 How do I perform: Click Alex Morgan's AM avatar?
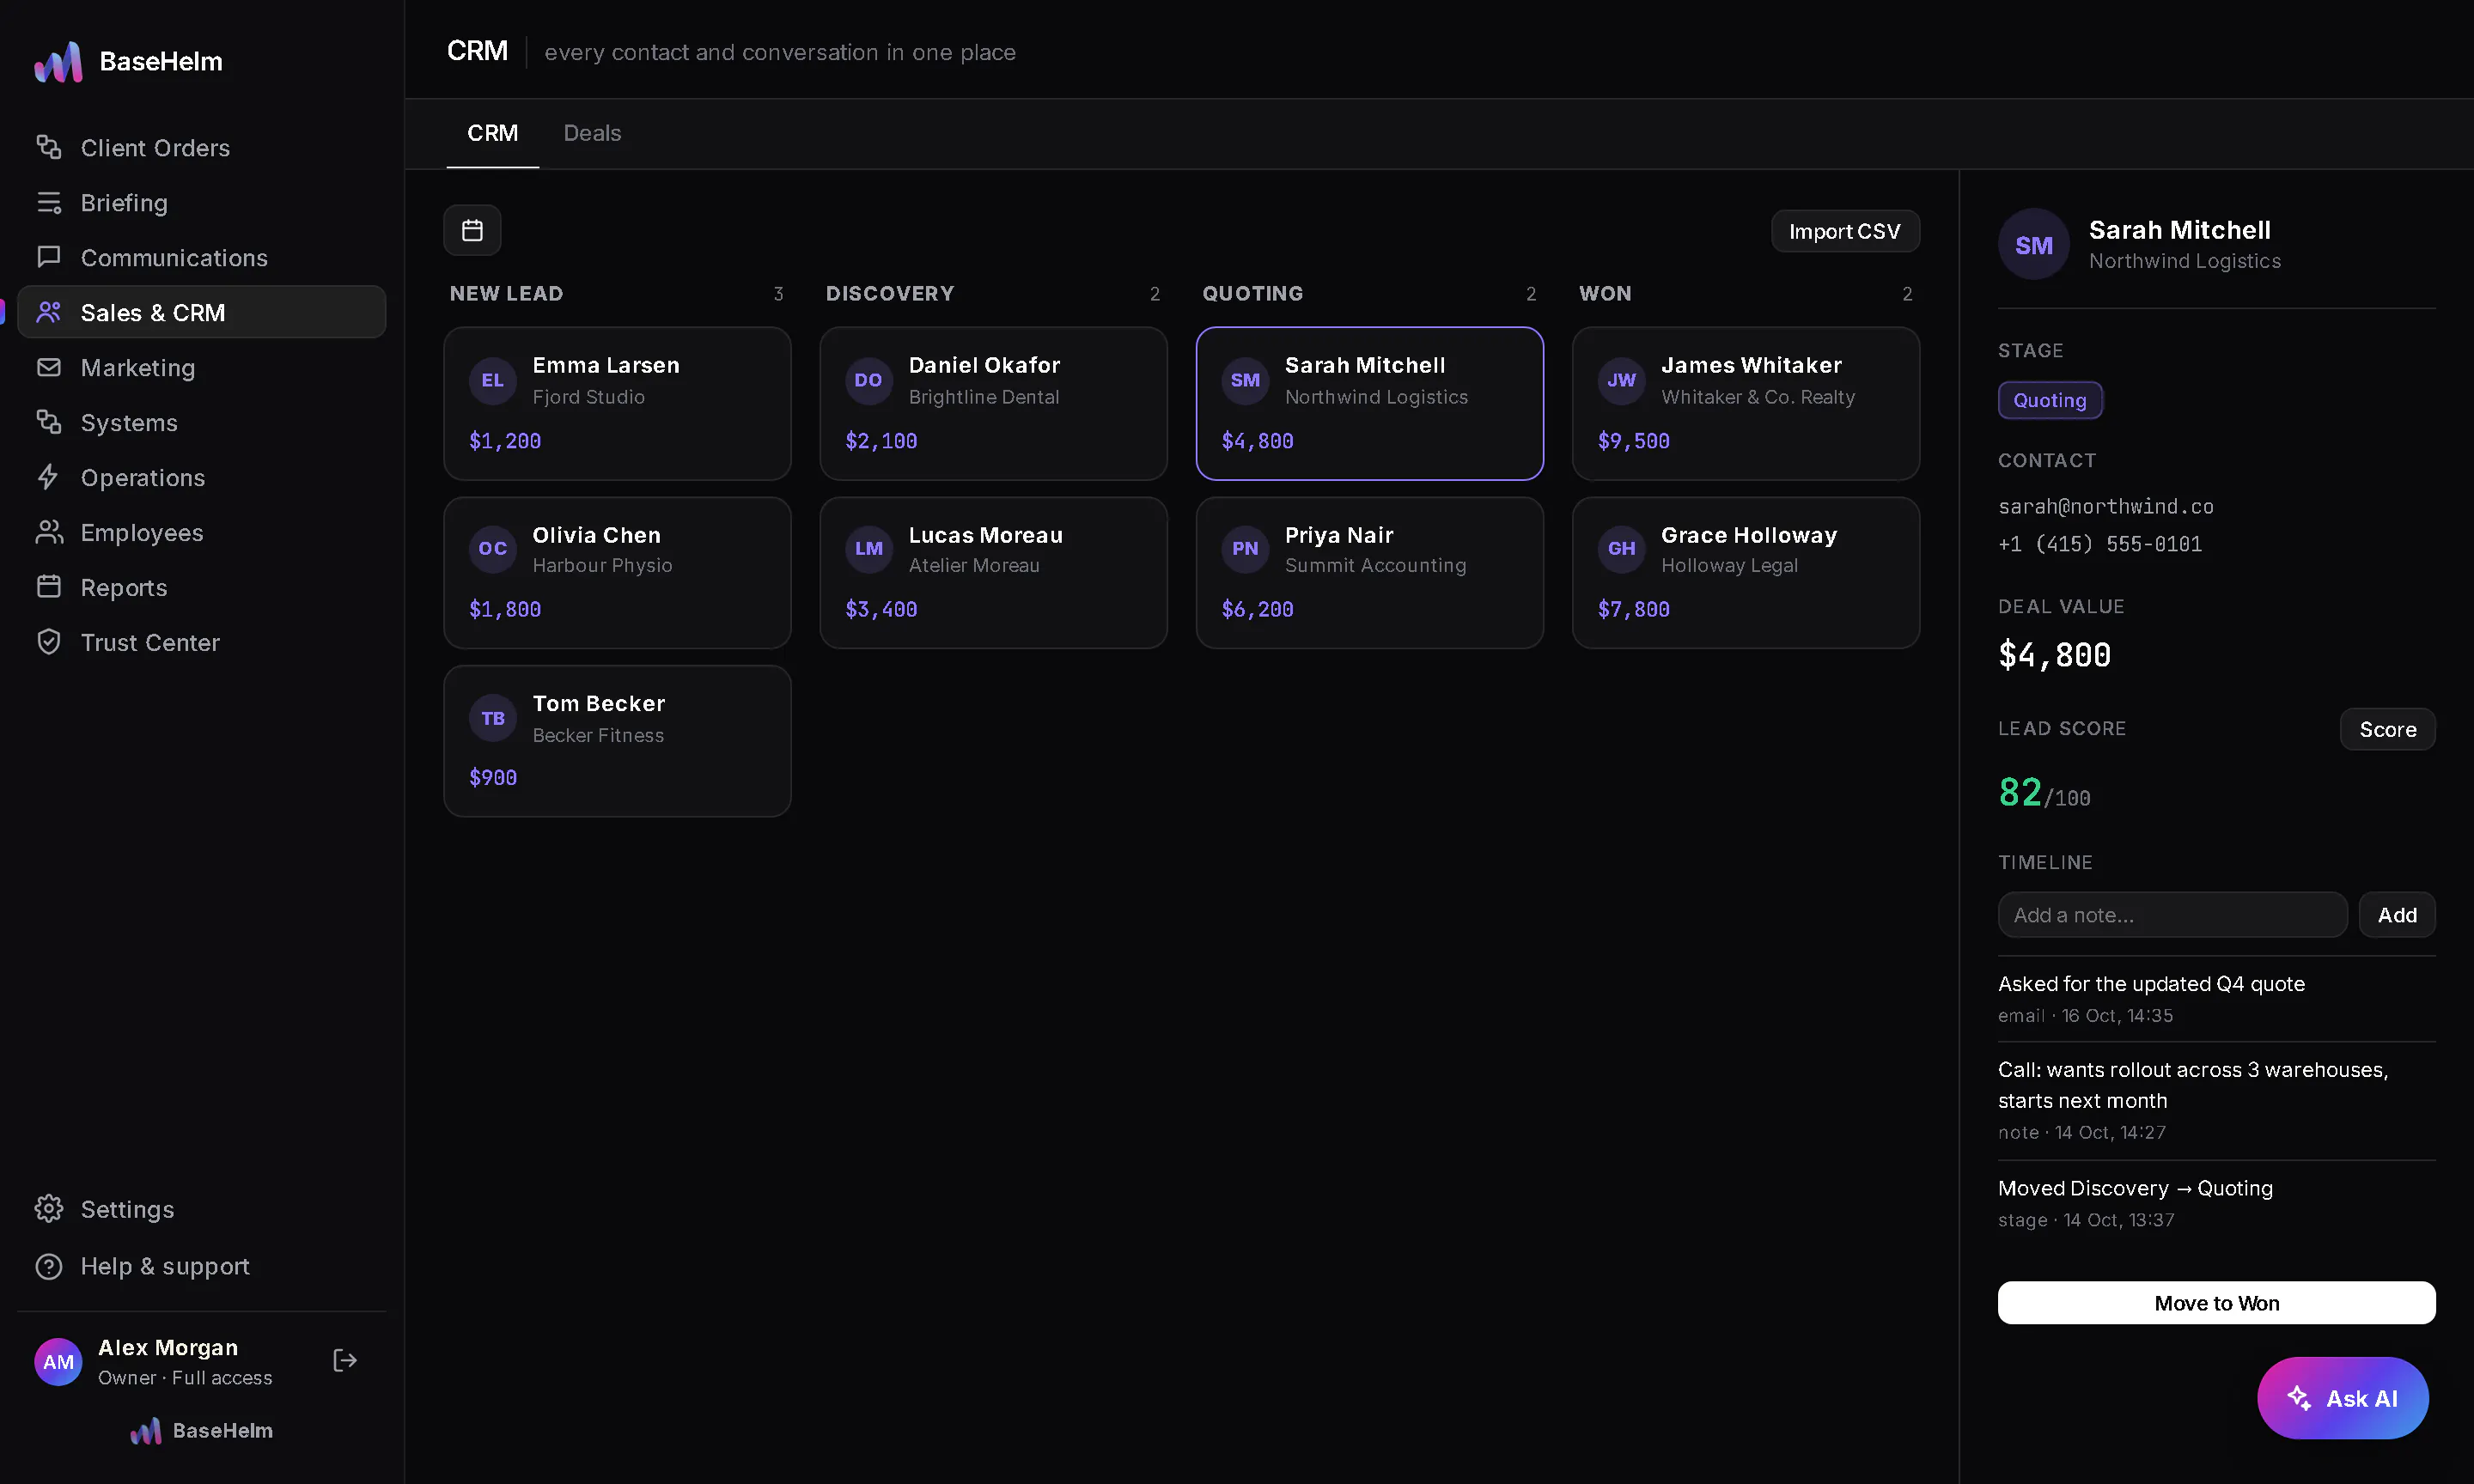click(58, 1361)
